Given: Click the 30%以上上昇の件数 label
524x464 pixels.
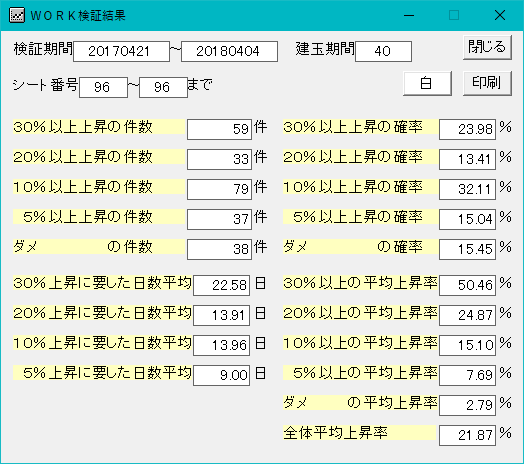Looking at the screenshot, I should (99, 127).
